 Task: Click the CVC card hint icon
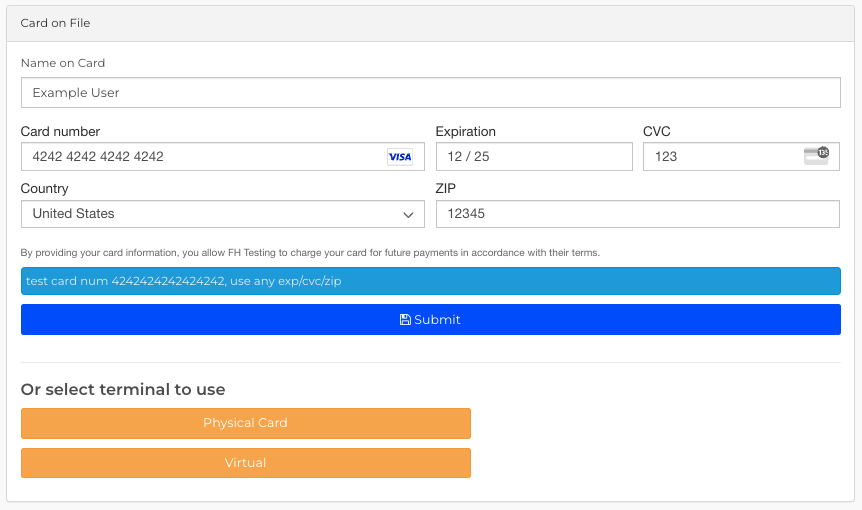[816, 156]
